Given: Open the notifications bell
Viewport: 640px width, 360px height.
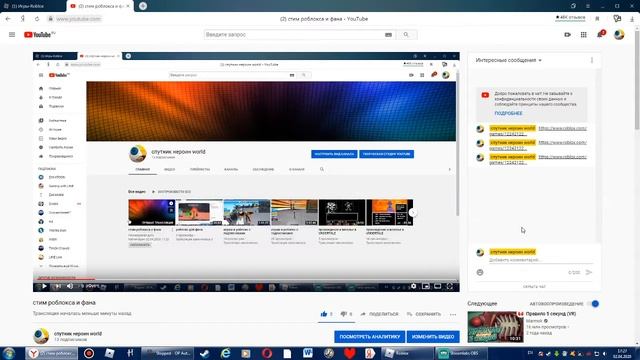Looking at the screenshot, I should (600, 34).
